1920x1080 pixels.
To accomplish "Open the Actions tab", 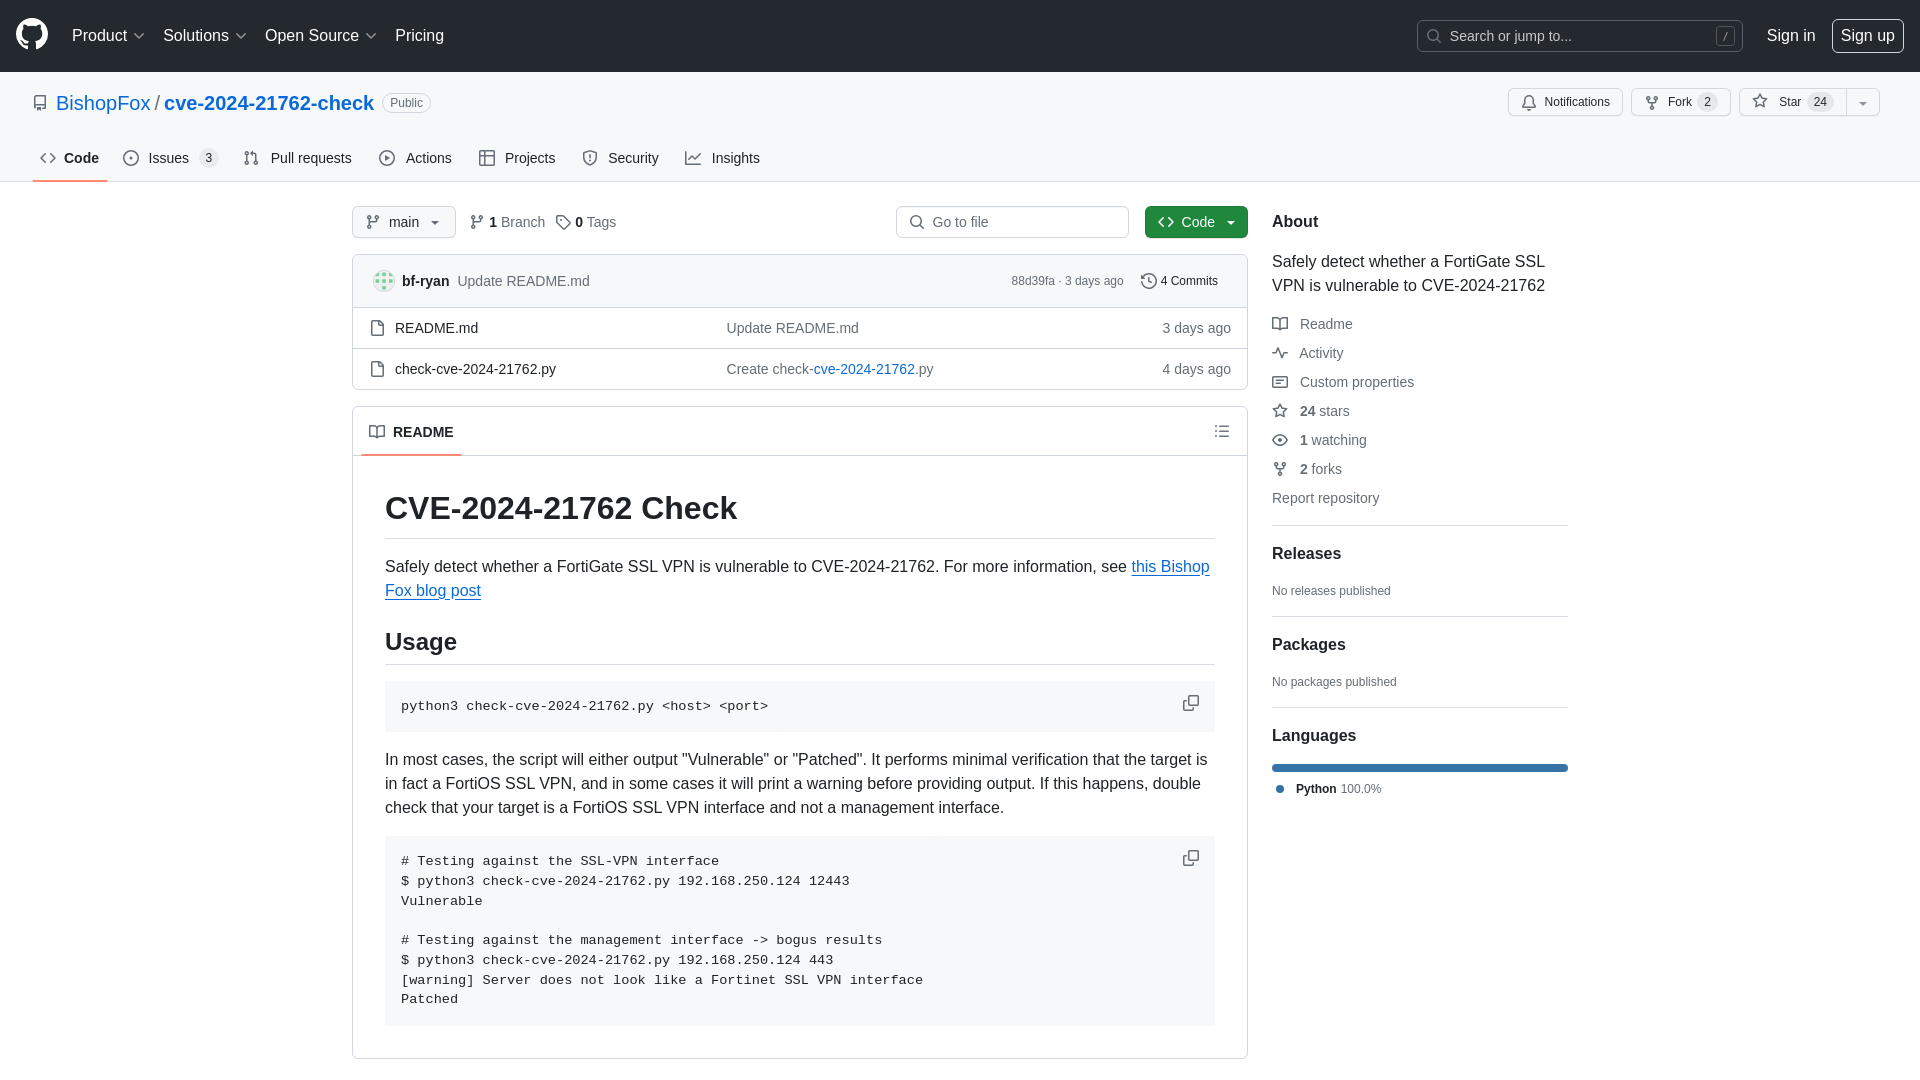I will [x=415, y=158].
